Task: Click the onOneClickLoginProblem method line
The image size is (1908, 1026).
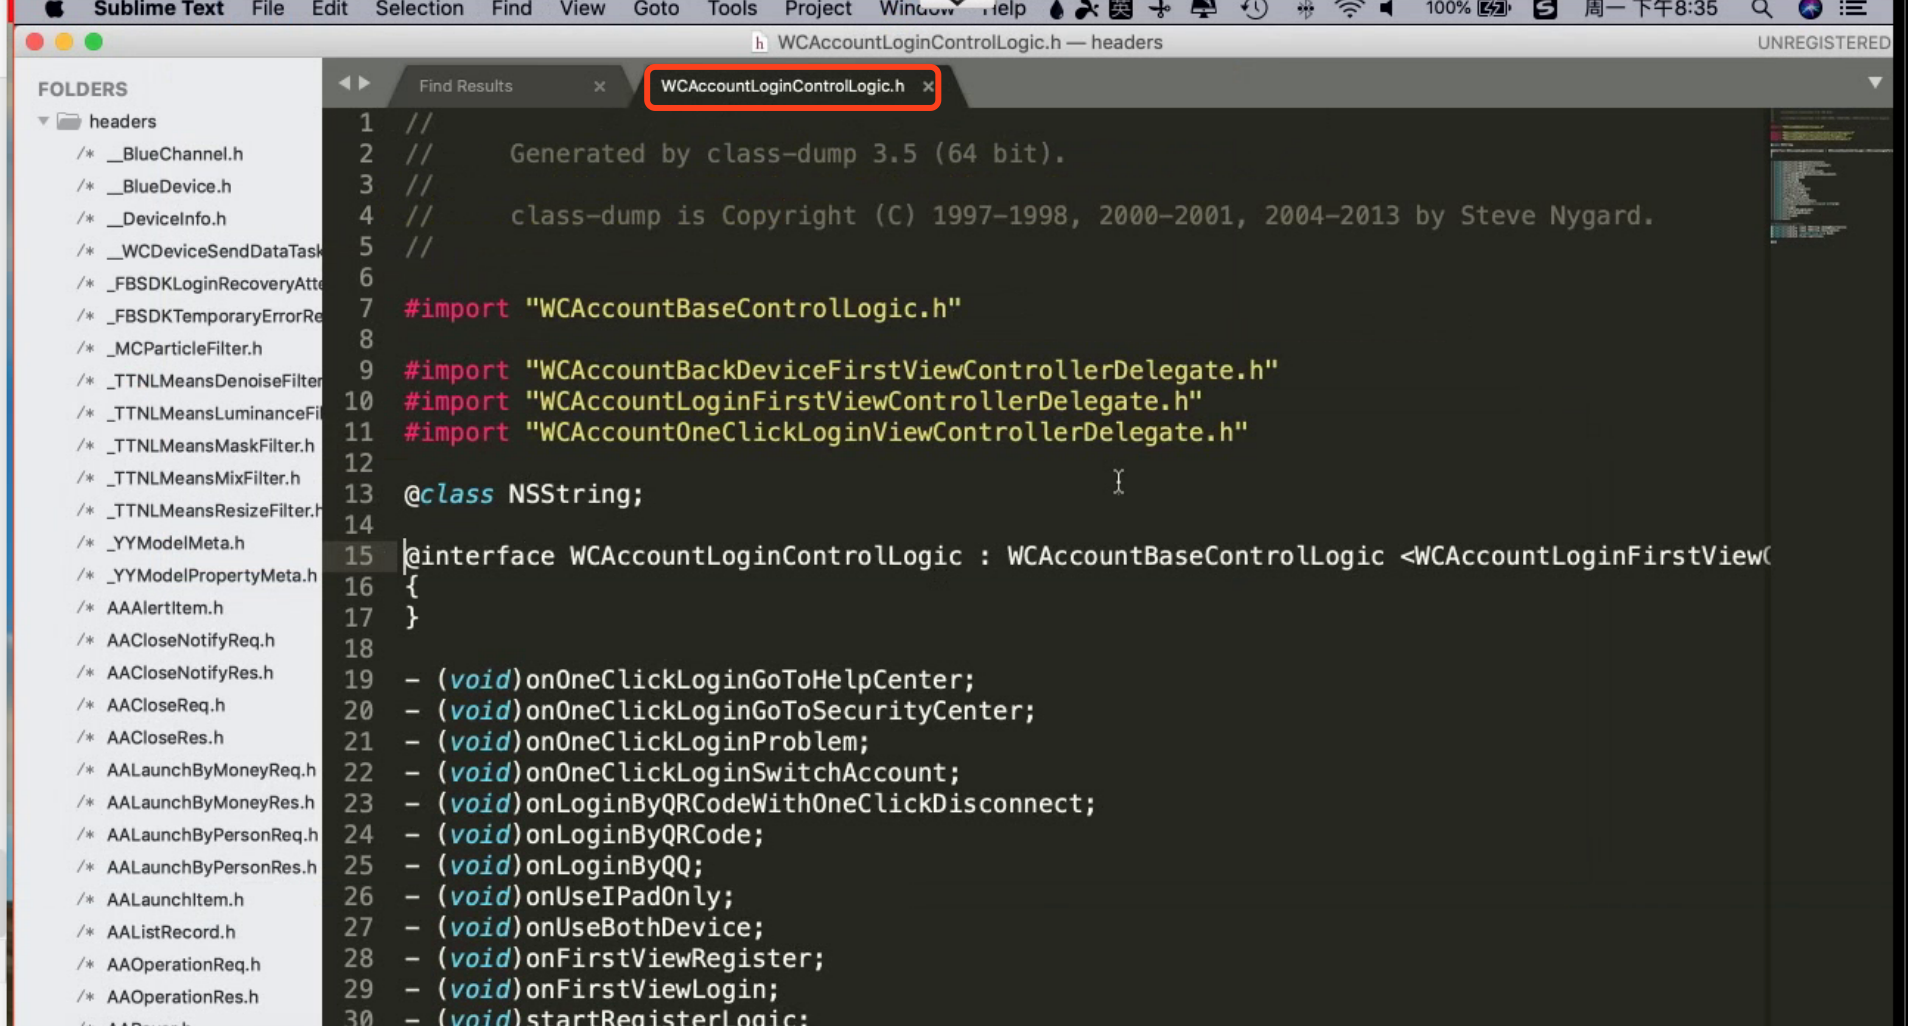Action: click(x=637, y=742)
